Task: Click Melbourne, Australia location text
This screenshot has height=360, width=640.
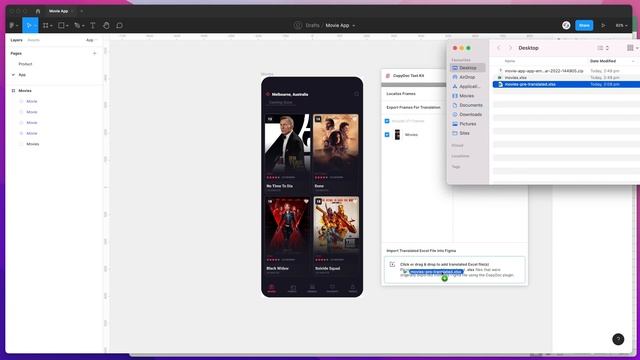Action: (290, 94)
